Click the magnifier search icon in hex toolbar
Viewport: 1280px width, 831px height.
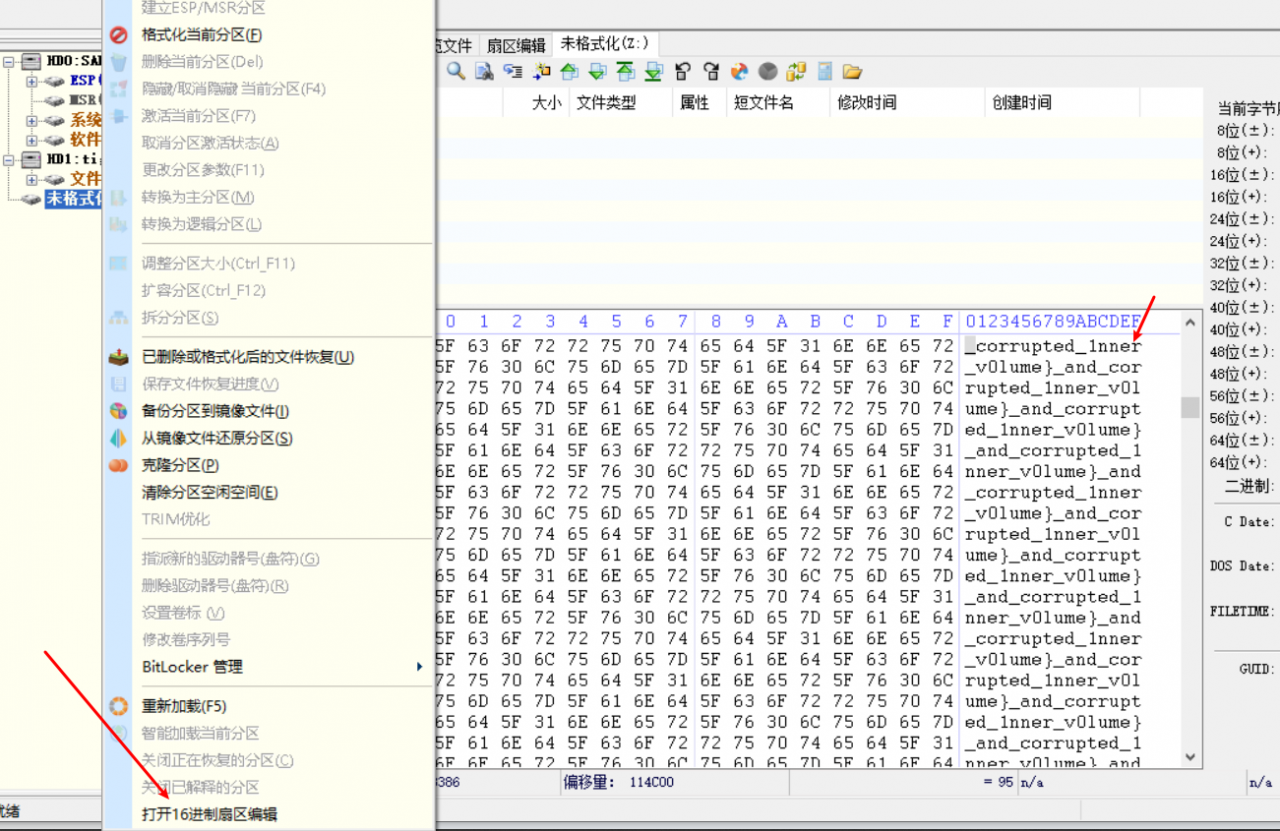456,71
